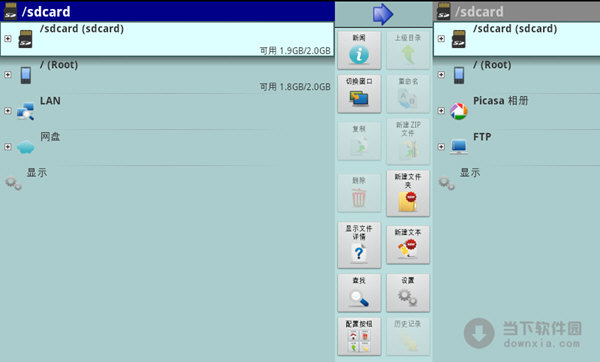The width and height of the screenshot is (600, 362).
Task: Click the 可用 1.9GB/2.0GB free space text
Action: point(295,51)
